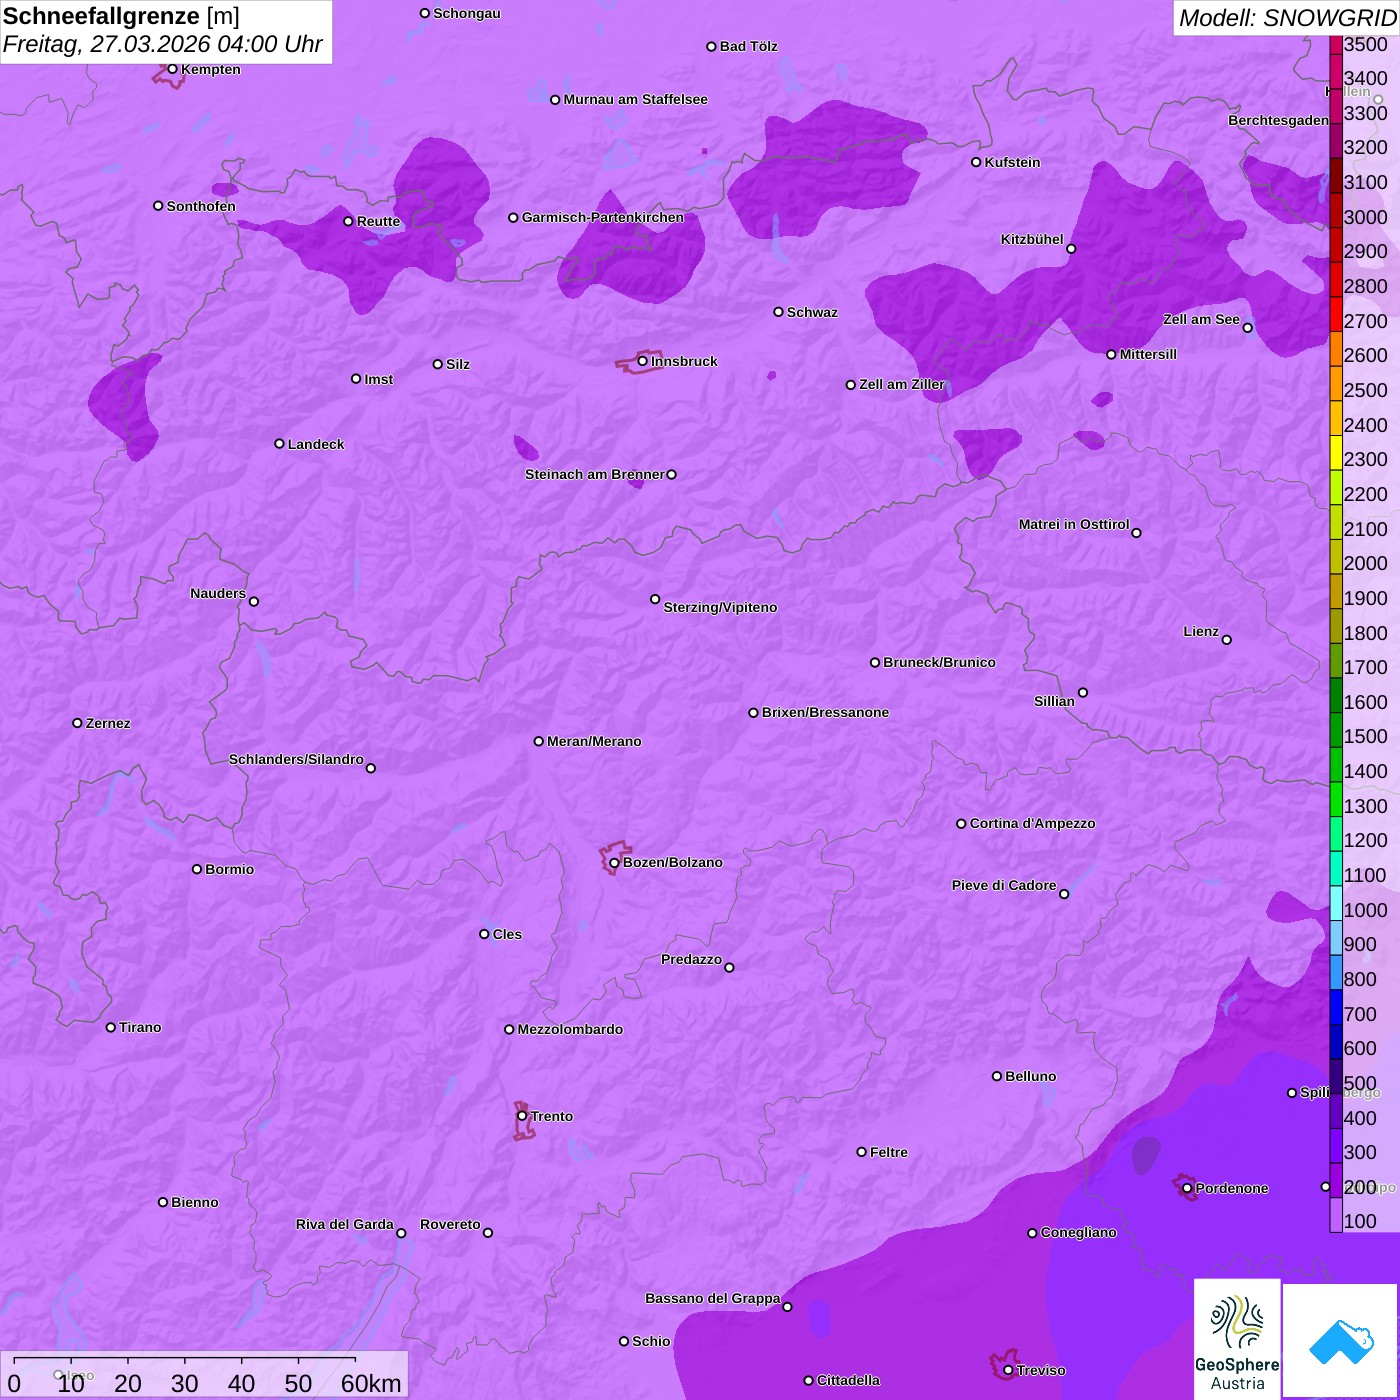This screenshot has width=1400, height=1400.
Task: Select the 3500 m legend color
Action: (x=1336, y=44)
